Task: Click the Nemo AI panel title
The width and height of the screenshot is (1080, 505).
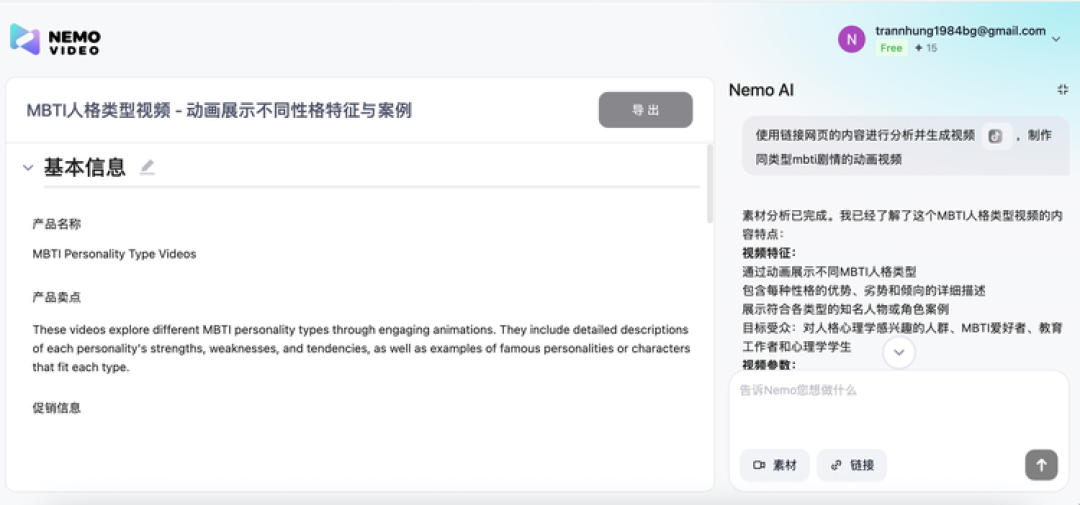Action: tap(761, 90)
